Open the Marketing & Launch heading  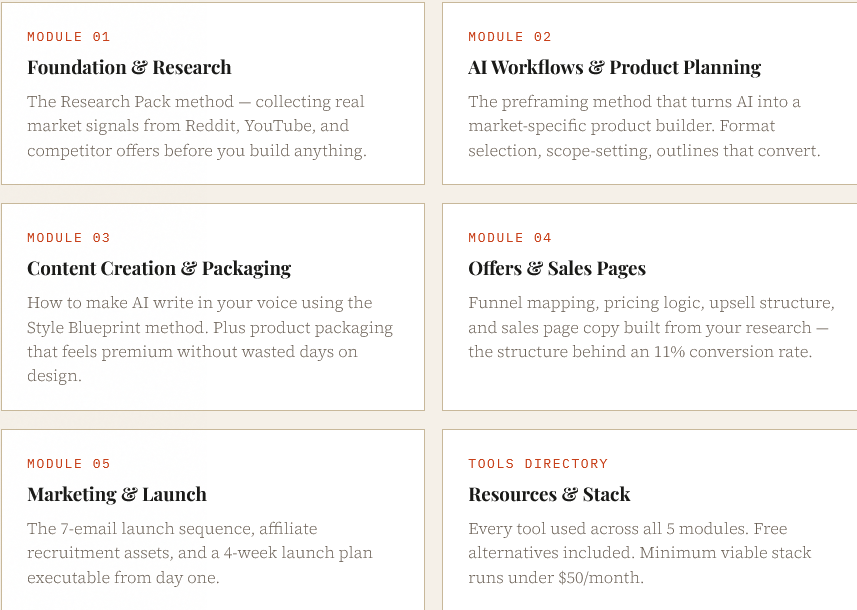pyautogui.click(x=117, y=495)
